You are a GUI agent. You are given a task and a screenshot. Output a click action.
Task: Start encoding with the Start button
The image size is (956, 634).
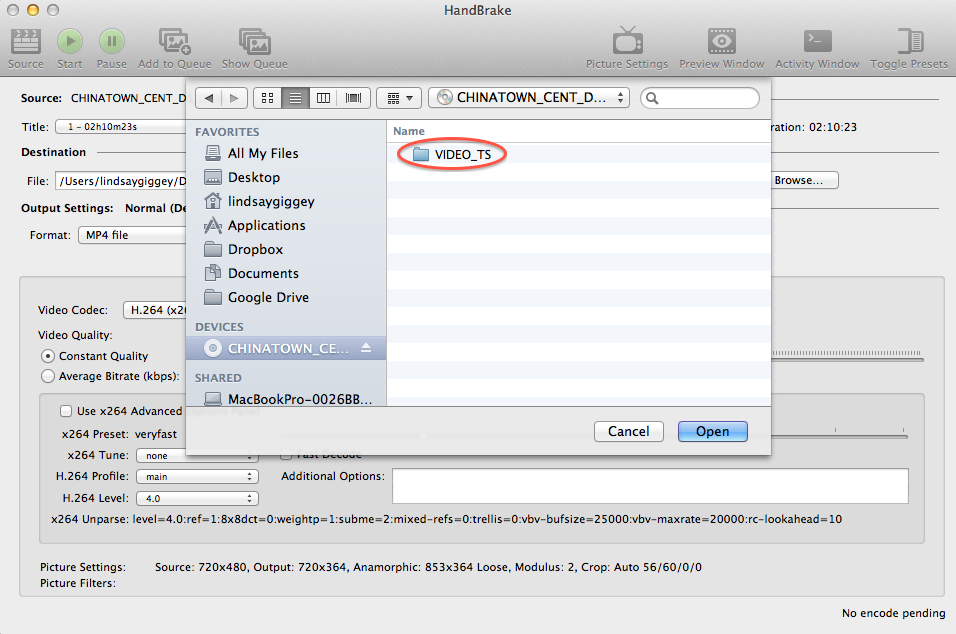tap(70, 48)
